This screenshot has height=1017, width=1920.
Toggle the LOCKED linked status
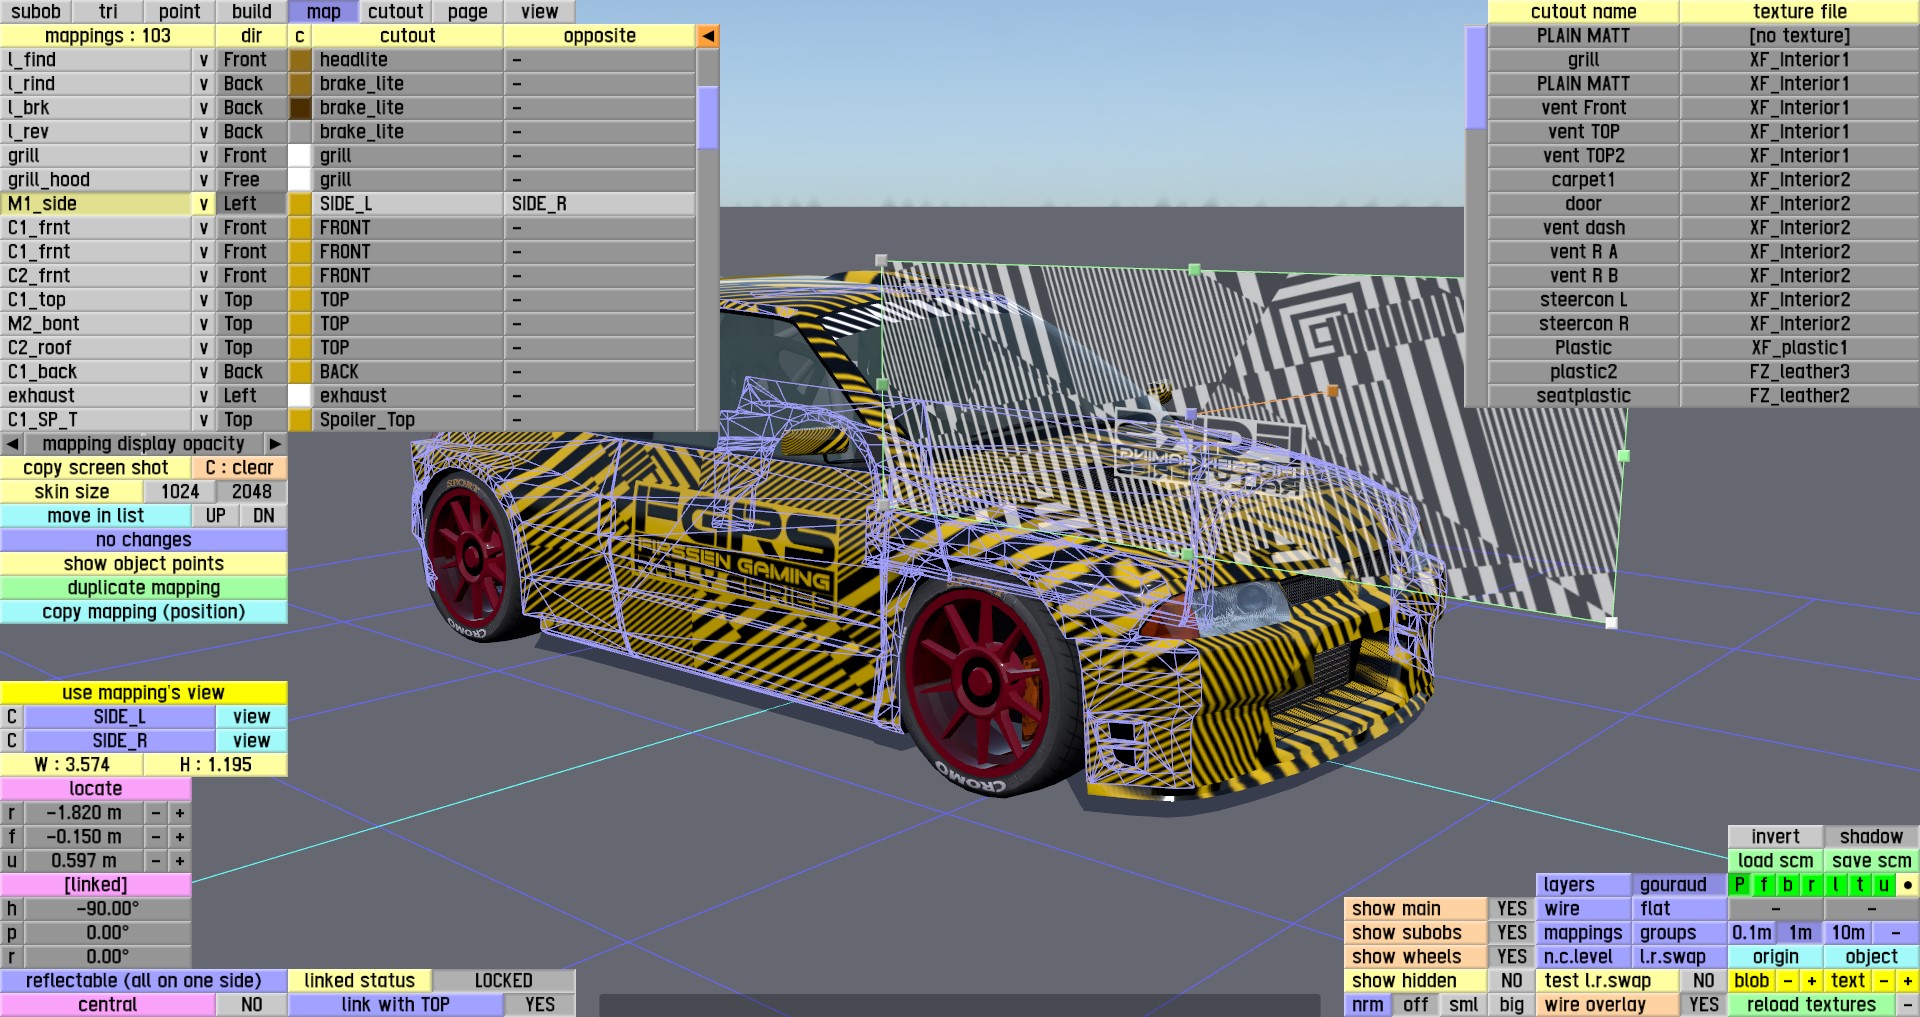(504, 981)
